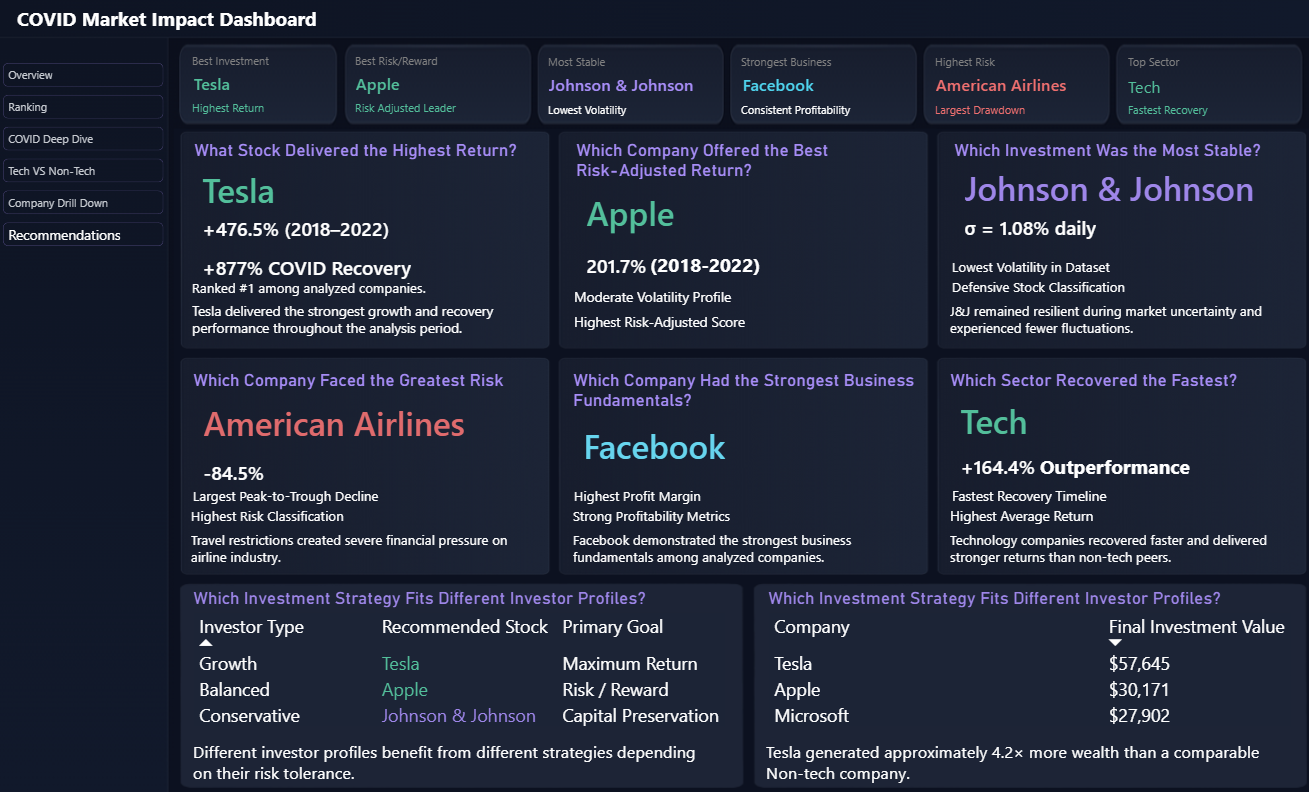This screenshot has width=1309, height=792.
Task: Open the Overview page button
Action: [83, 75]
